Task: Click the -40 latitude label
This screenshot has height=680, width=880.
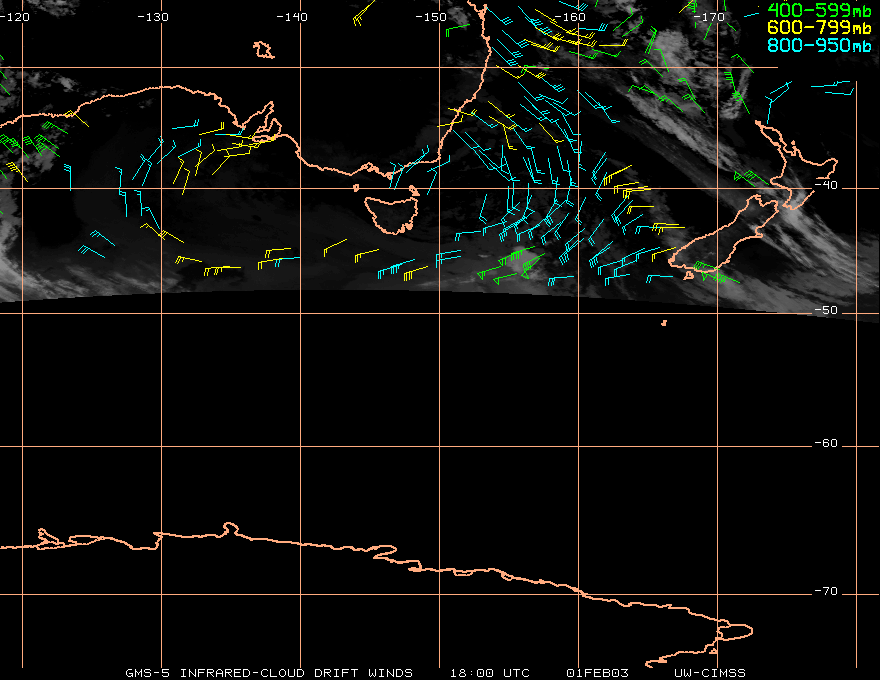Action: click(x=826, y=185)
